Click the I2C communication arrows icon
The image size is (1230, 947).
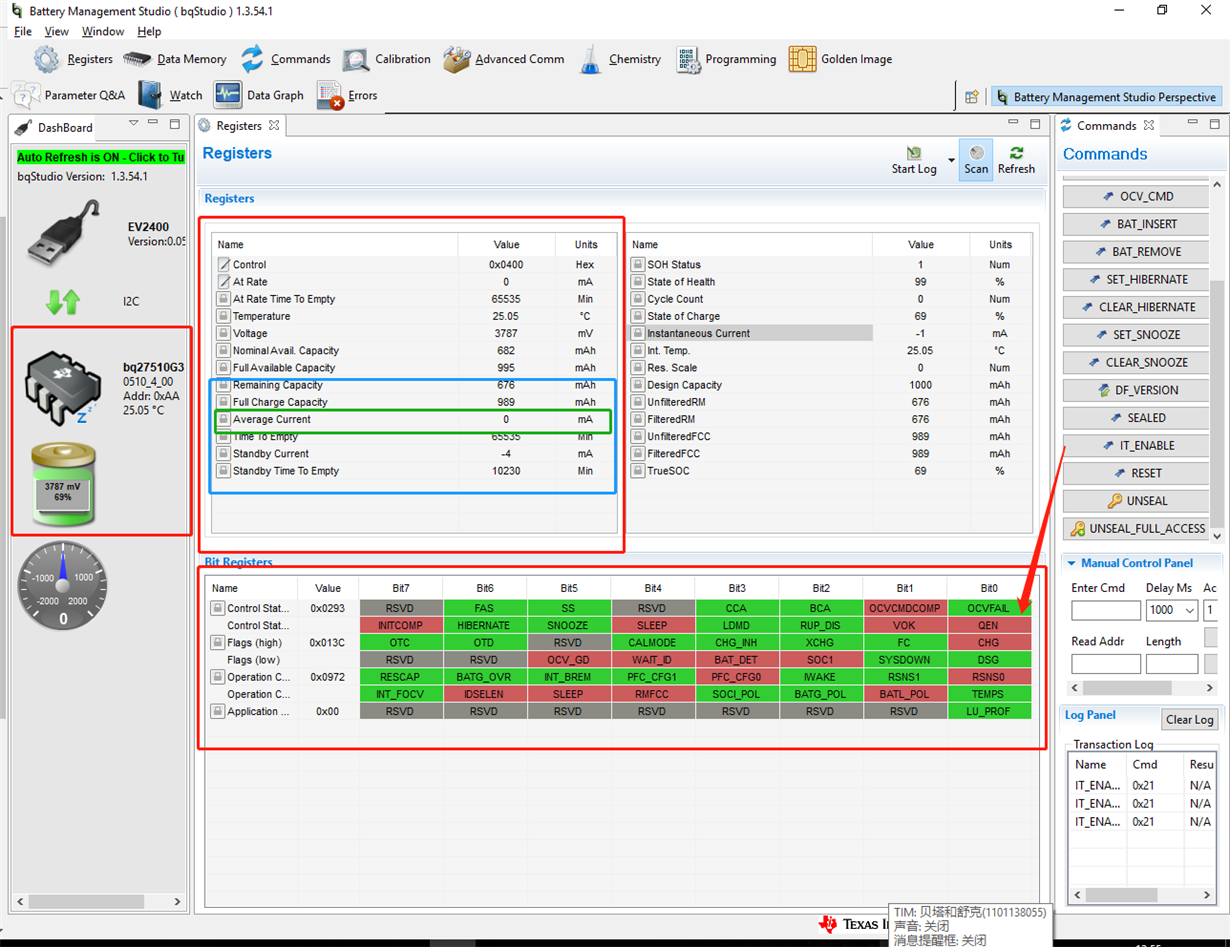63,300
